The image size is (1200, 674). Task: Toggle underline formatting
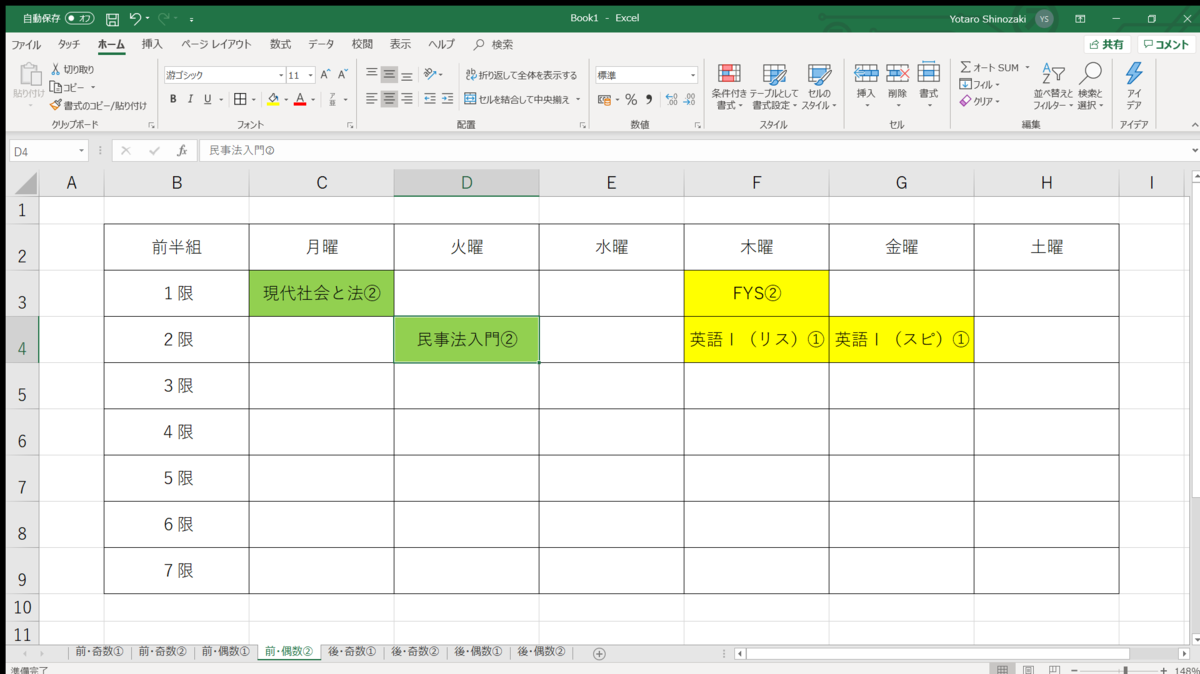207,99
